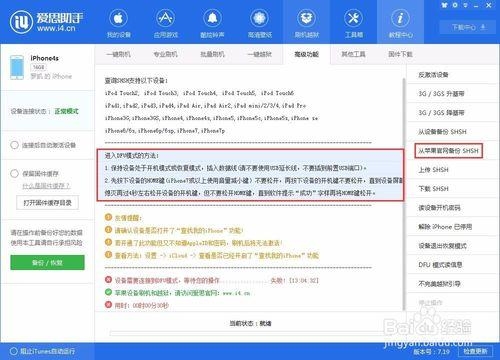Click the iPhone4s device name
500x360 pixels.
[x=44, y=58]
